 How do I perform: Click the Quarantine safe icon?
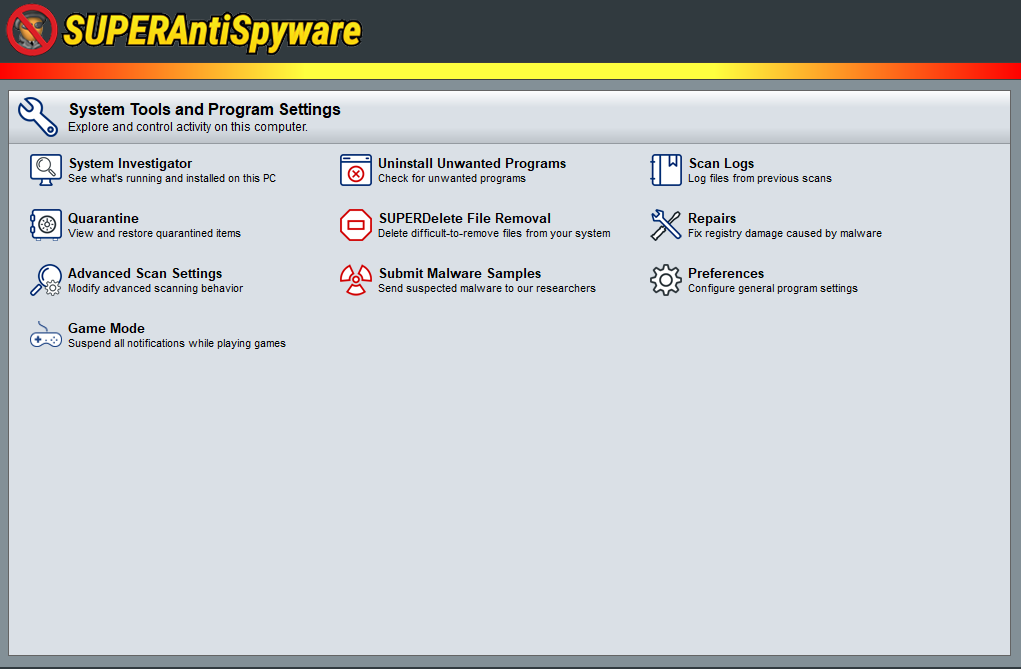46,225
